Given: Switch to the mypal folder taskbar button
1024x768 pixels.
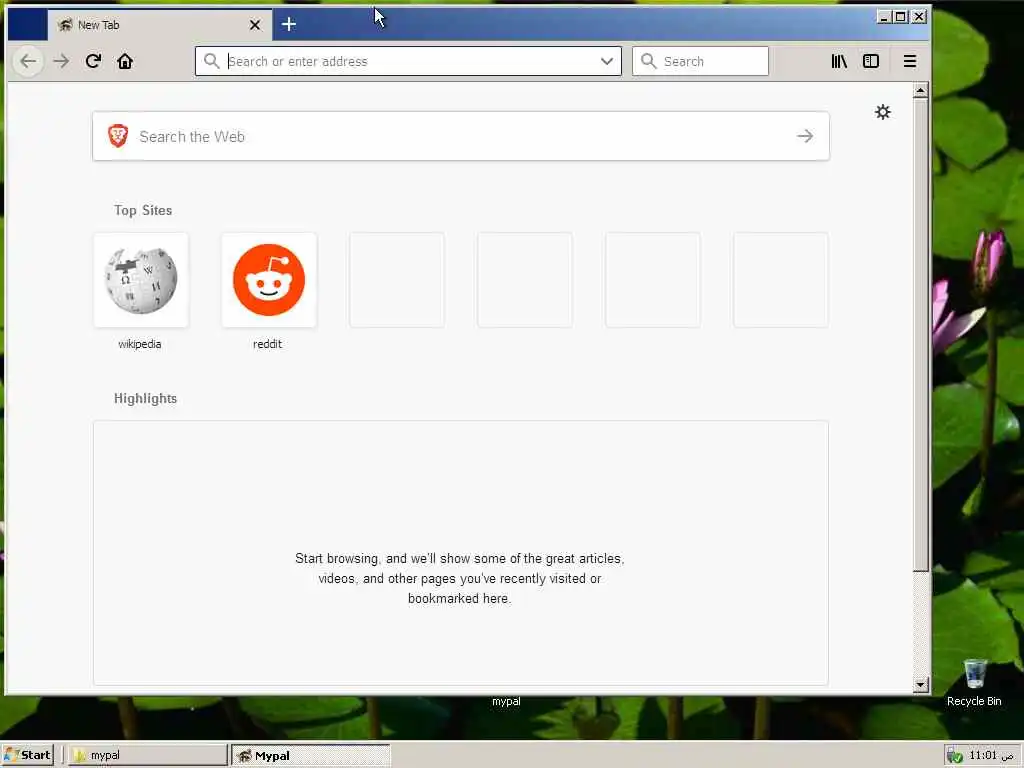Looking at the screenshot, I should pyautogui.click(x=148, y=755).
